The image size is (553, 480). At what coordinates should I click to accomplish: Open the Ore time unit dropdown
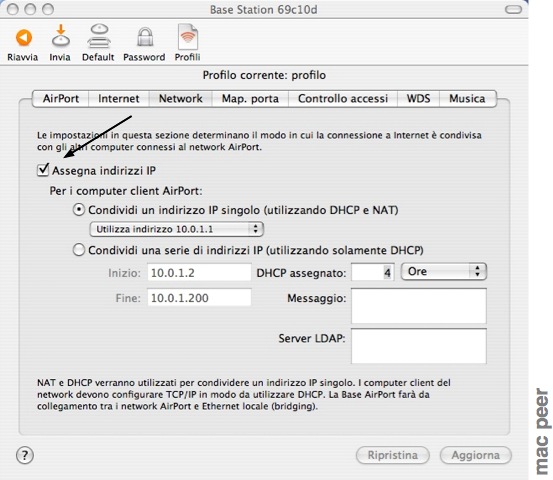click(x=444, y=272)
